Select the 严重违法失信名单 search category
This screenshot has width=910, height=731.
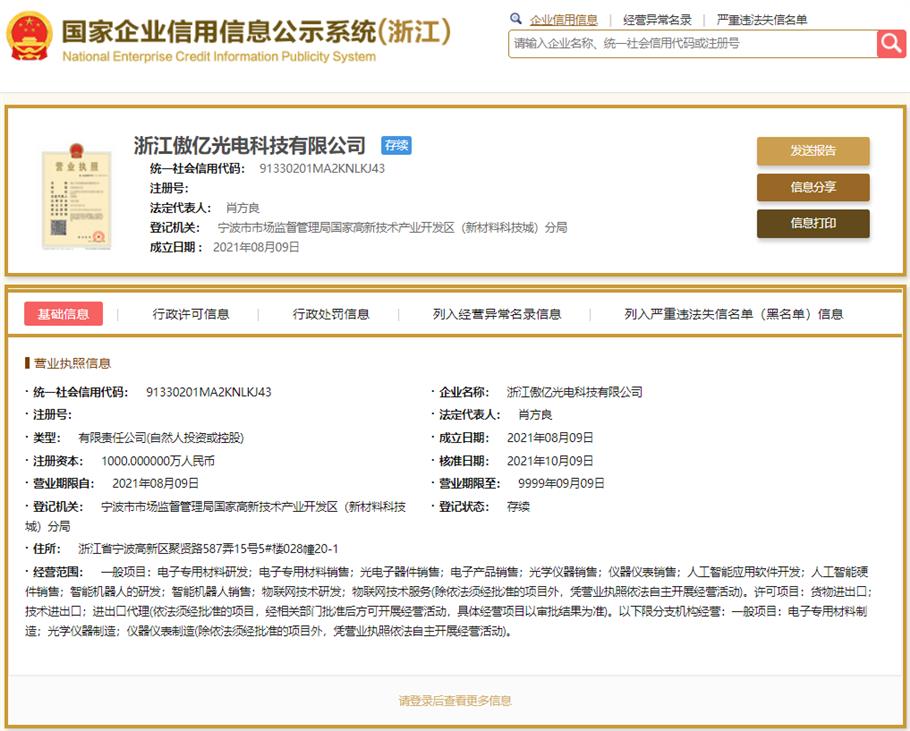[x=761, y=20]
